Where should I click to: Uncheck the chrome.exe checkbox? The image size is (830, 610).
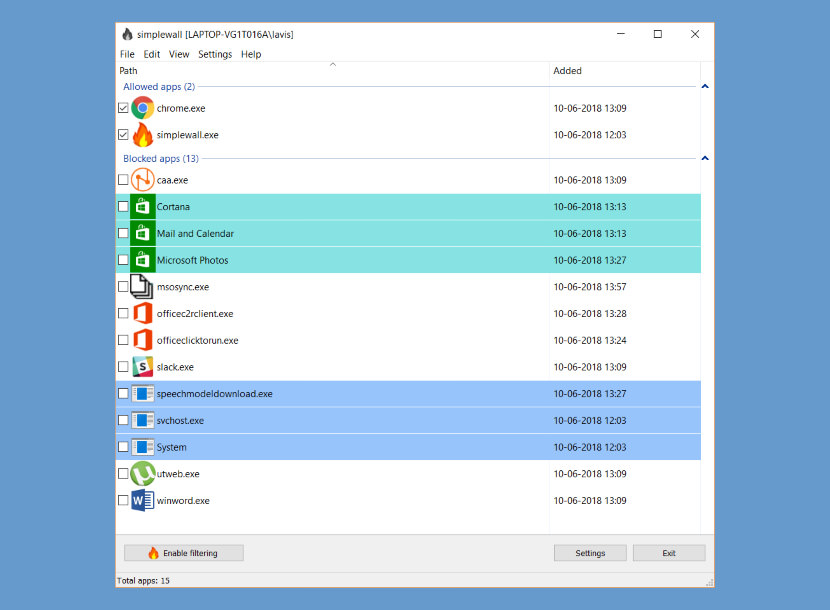(123, 108)
